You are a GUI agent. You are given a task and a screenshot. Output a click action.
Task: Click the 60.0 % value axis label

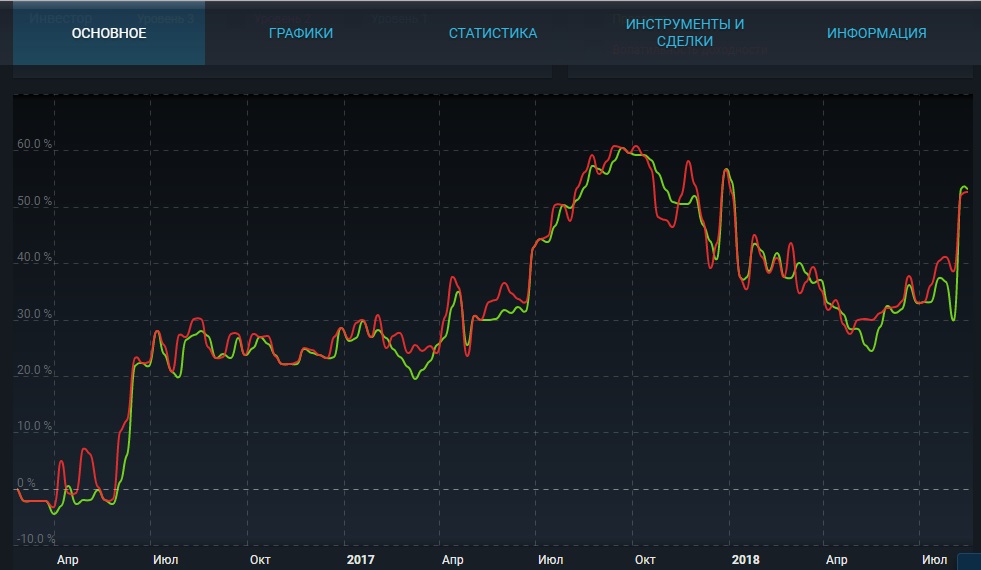(35, 145)
